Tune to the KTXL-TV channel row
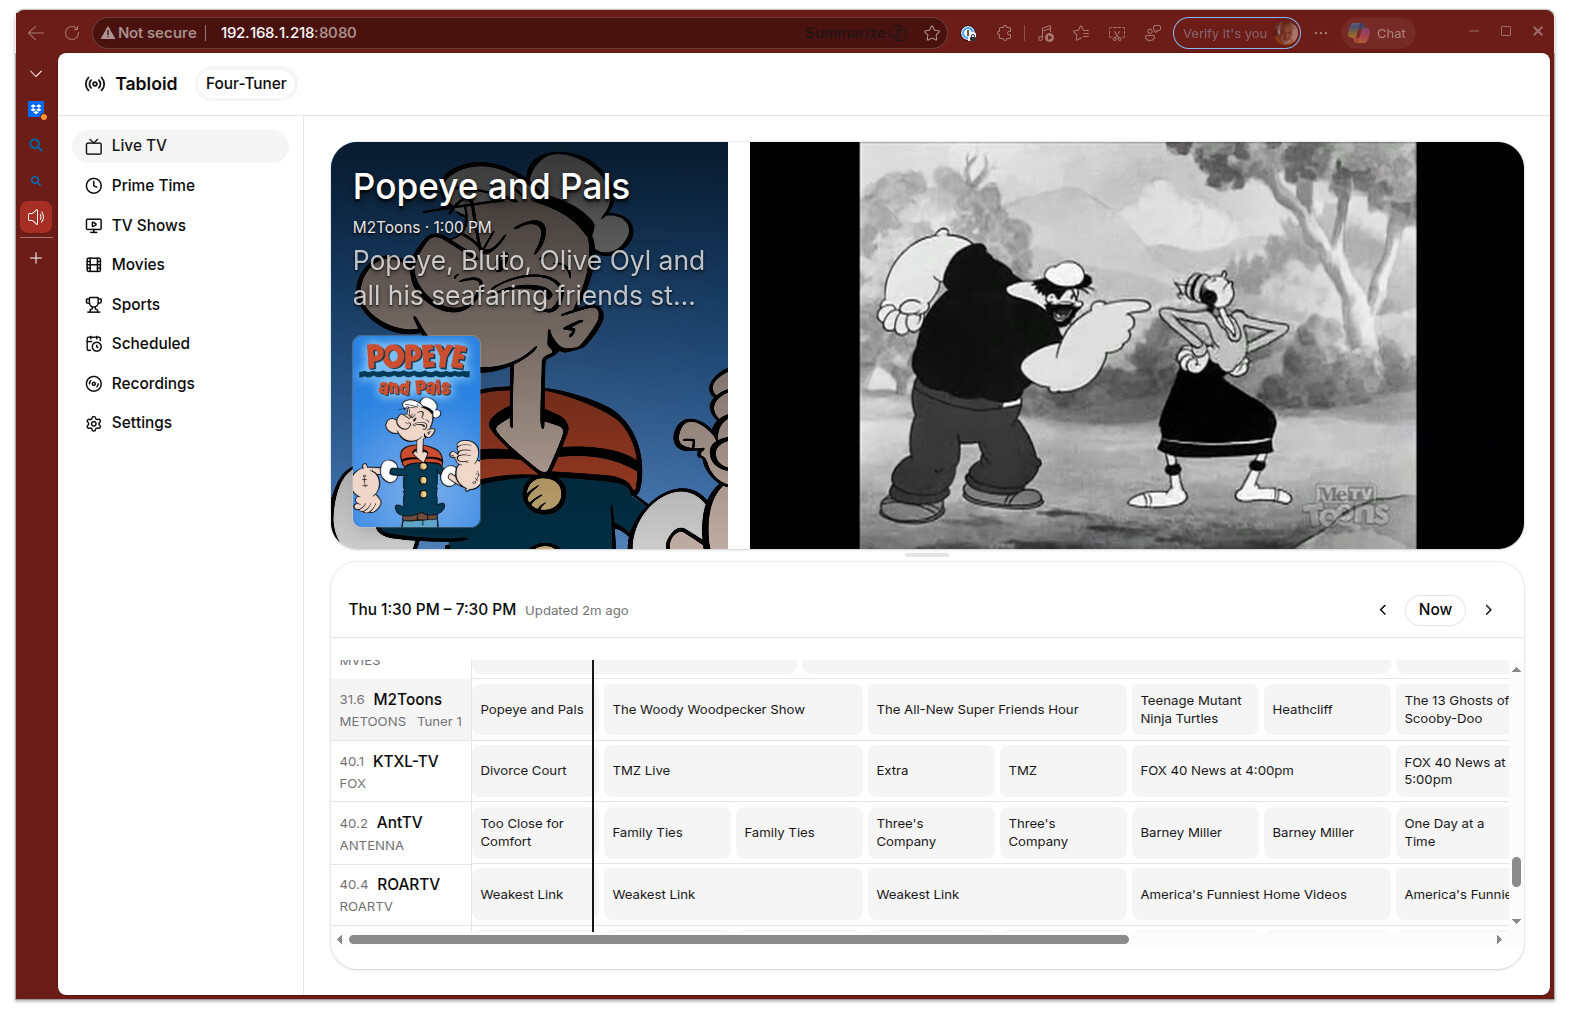The height and width of the screenshot is (1031, 1570). click(401, 771)
